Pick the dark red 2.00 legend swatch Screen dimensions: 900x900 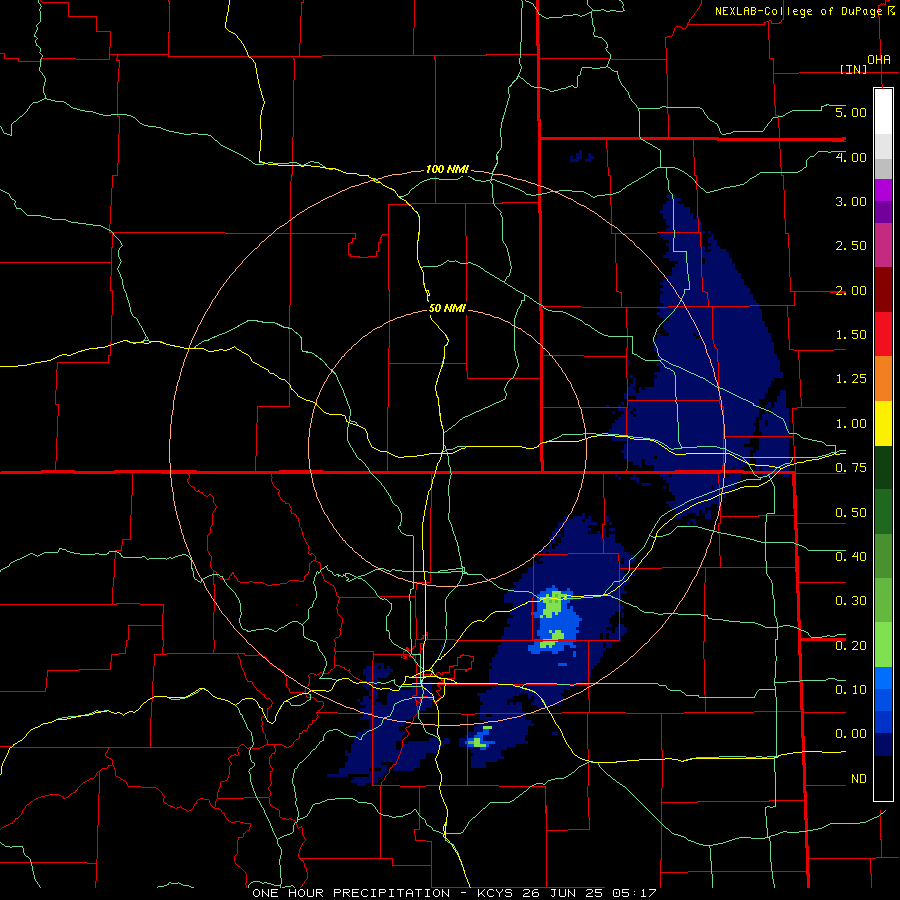coord(883,290)
